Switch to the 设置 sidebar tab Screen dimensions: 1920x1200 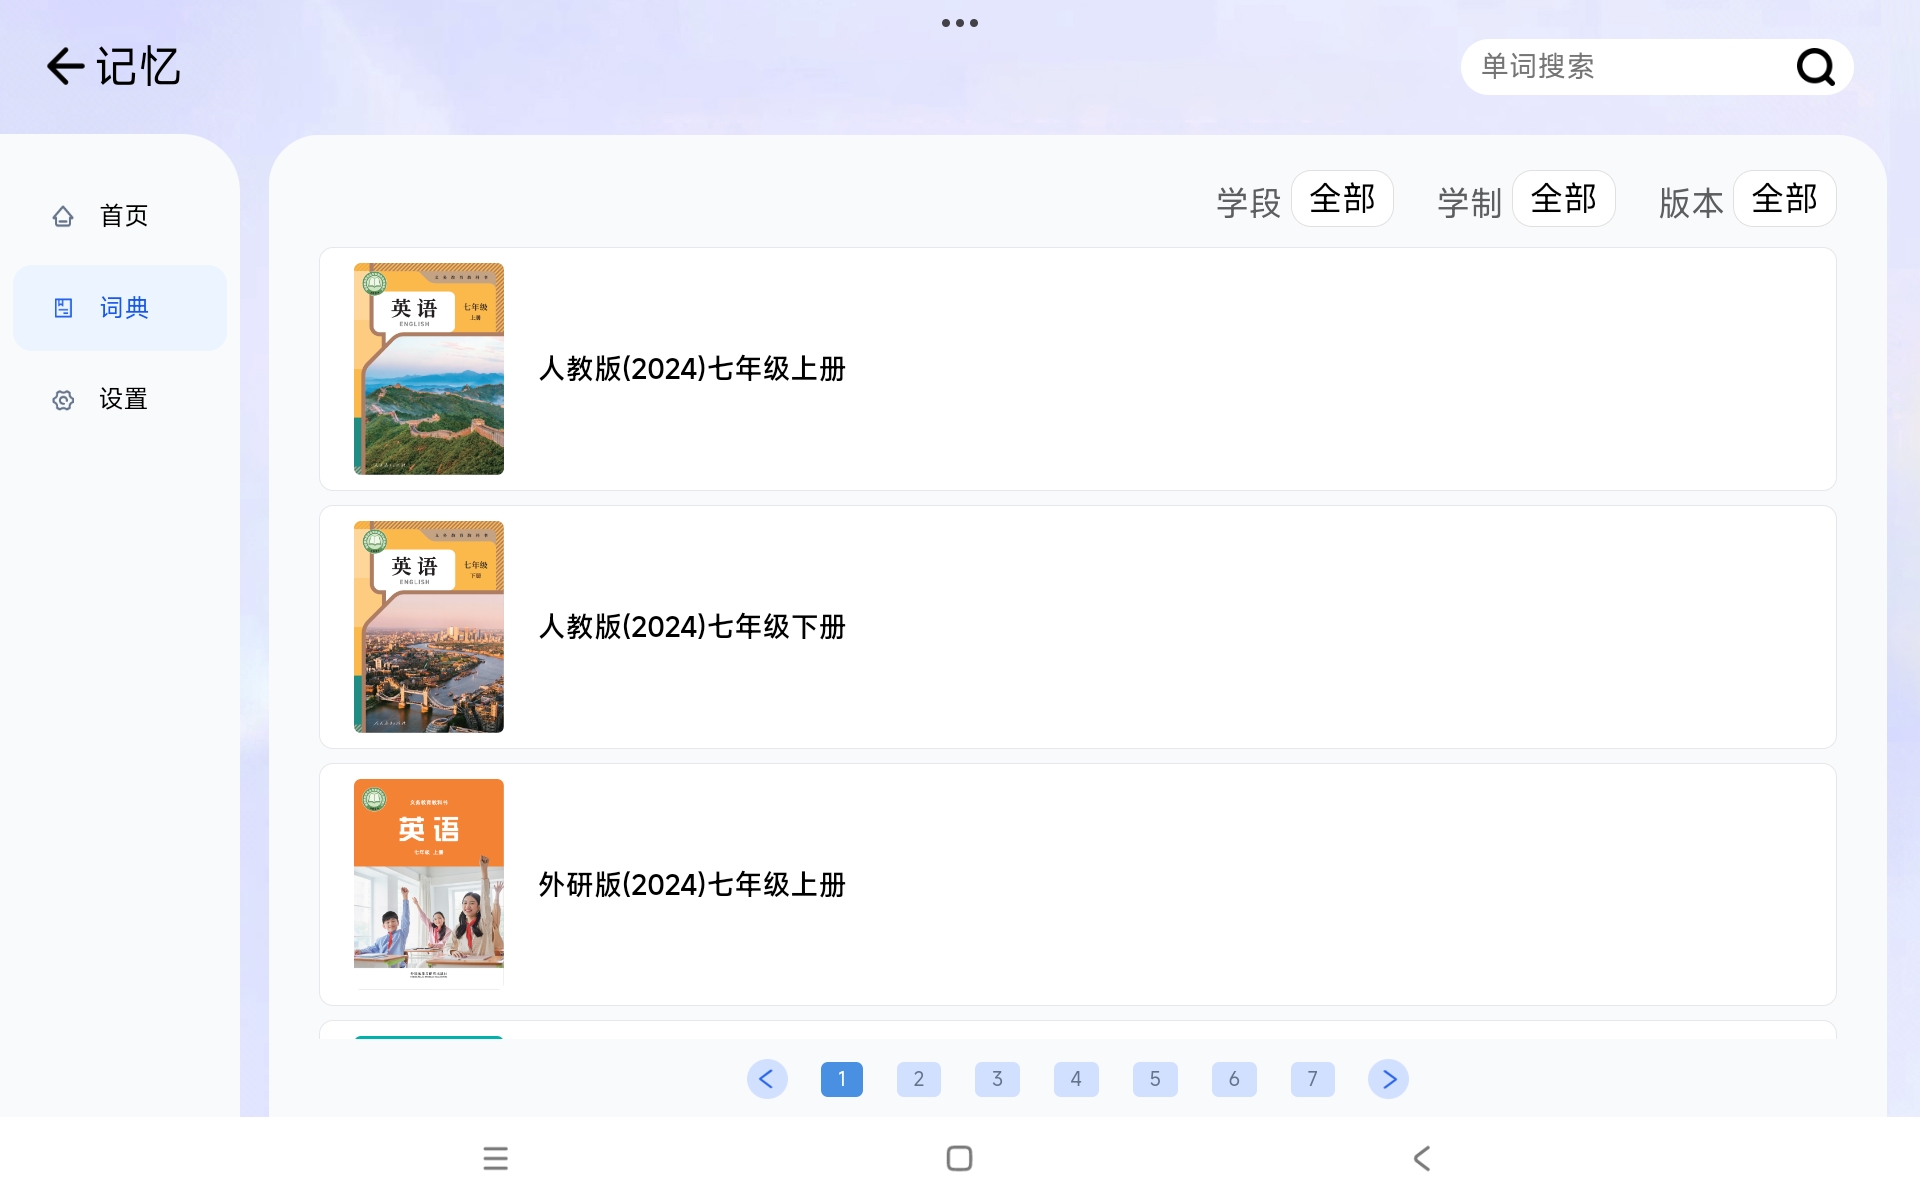(123, 400)
